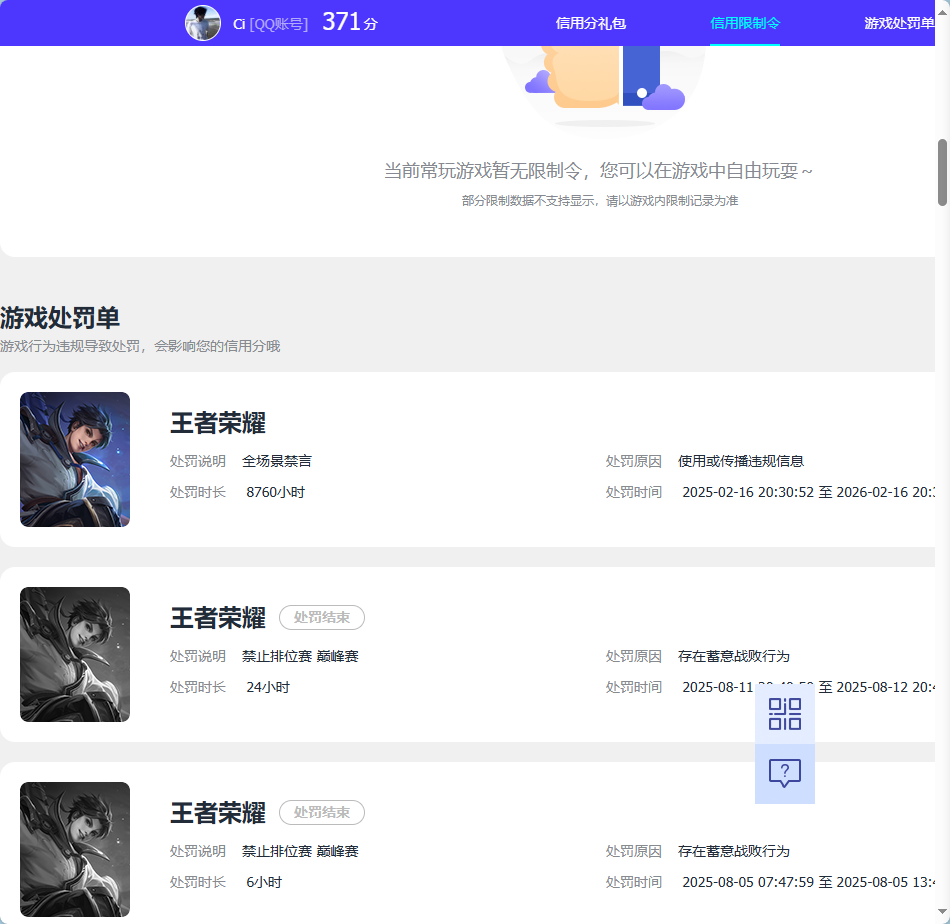Screen dimensions: 950x924
Task: Click the vertical scrollbar thumb
Action: pos(942,173)
